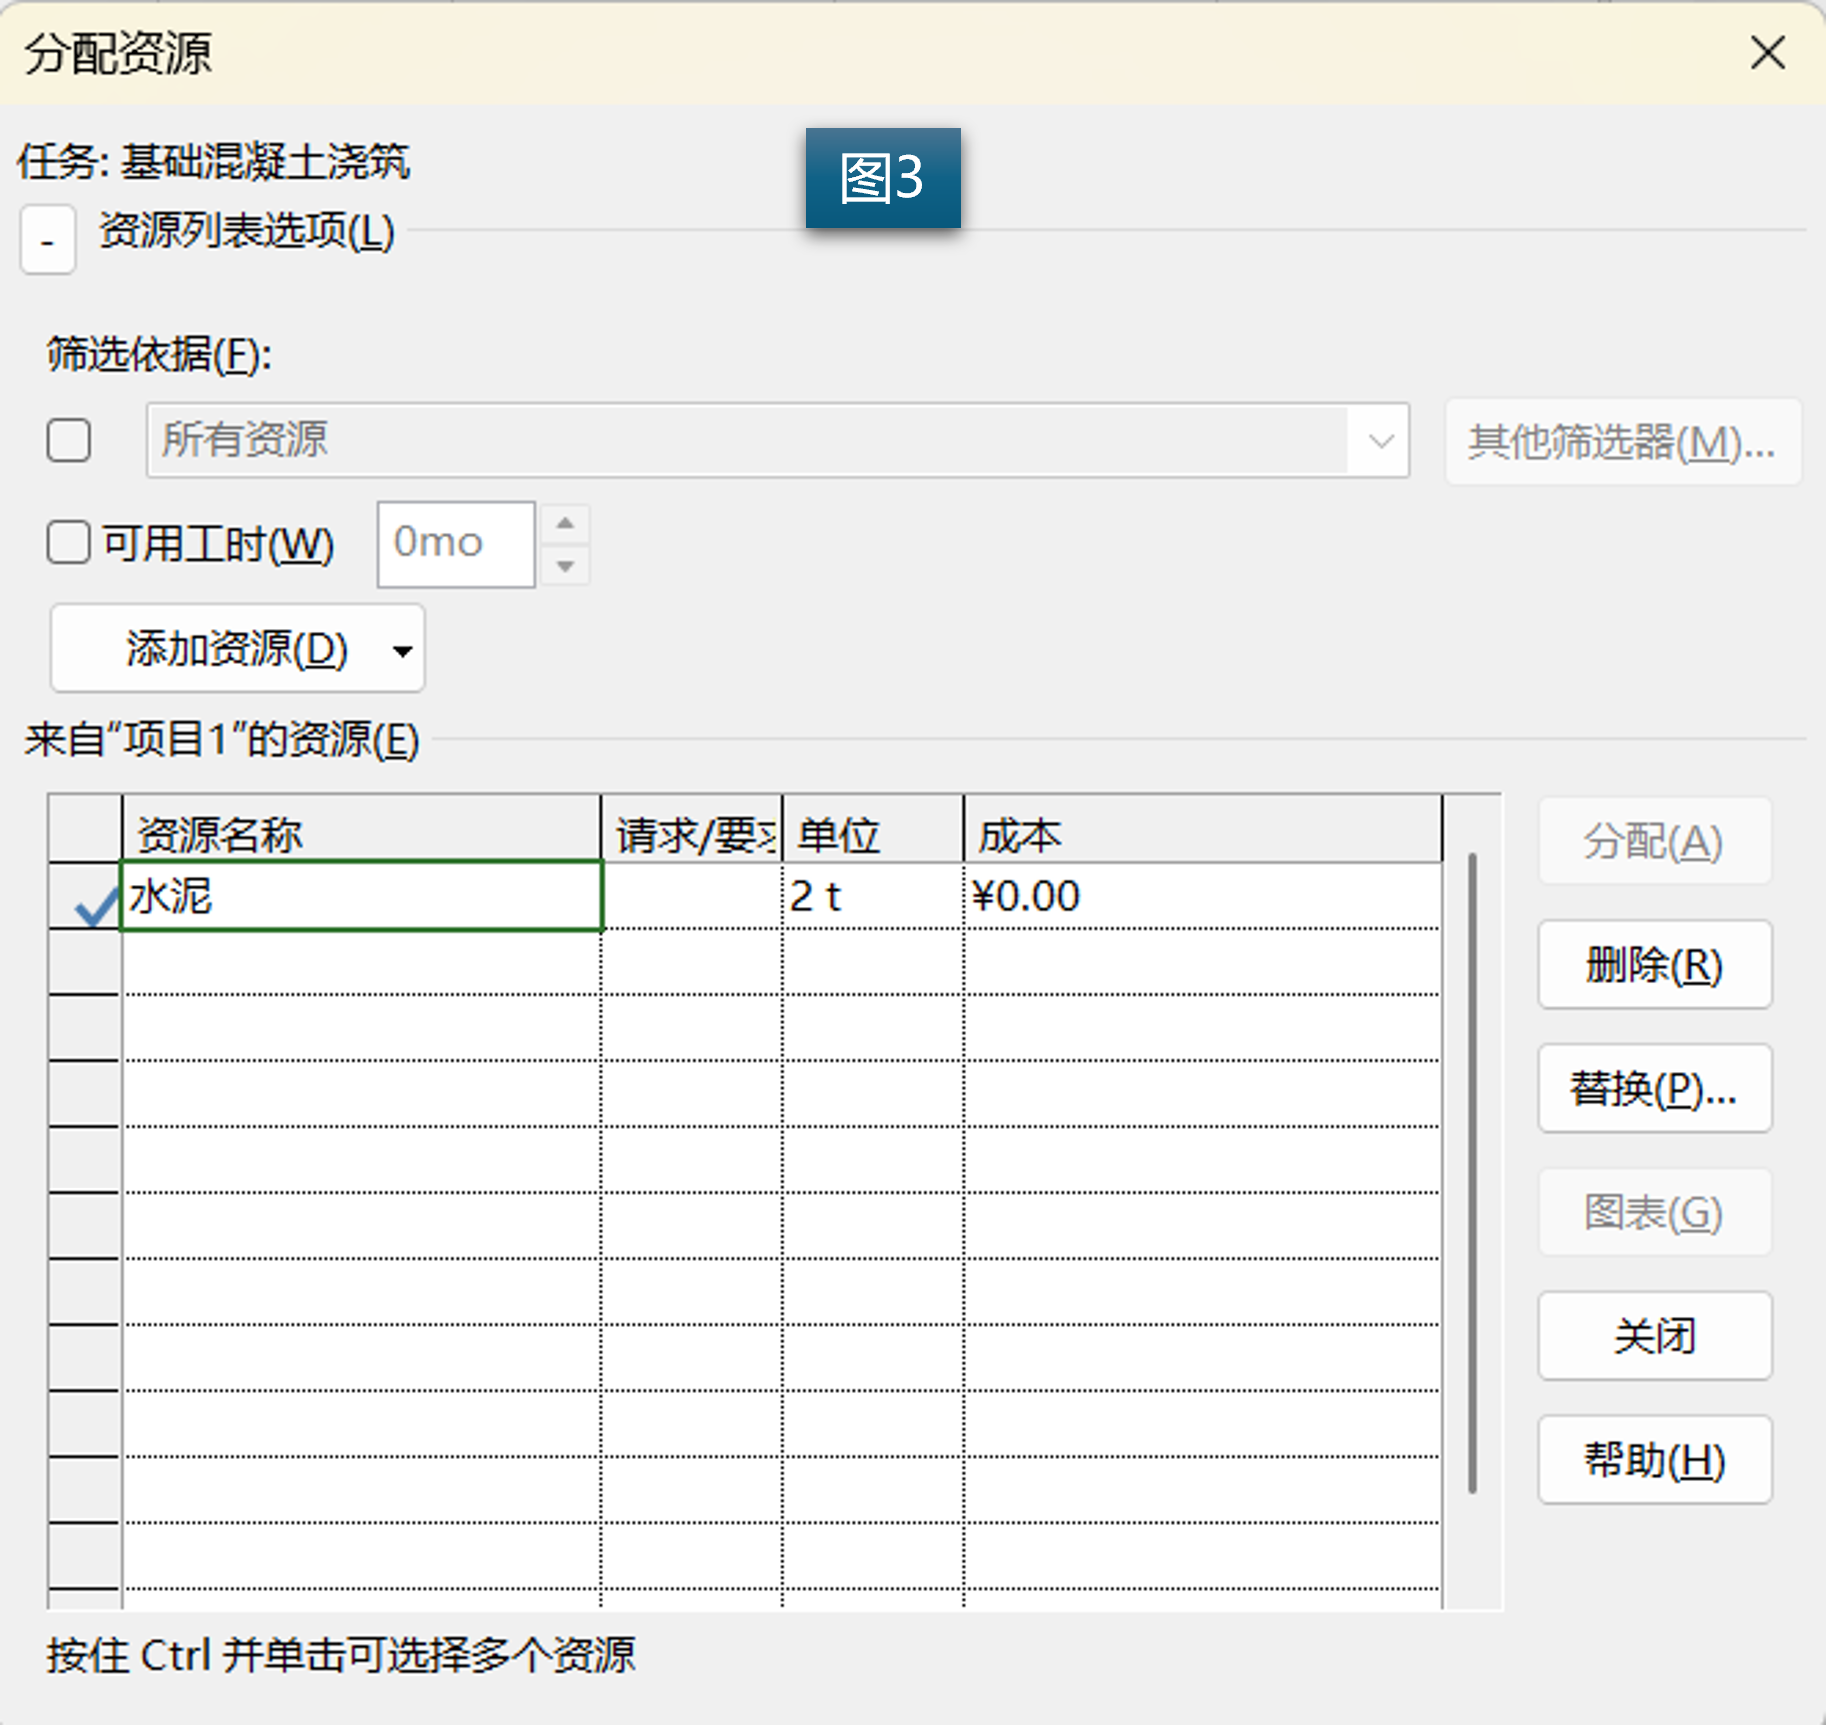Click the 请求/要求 column header
This screenshot has height=1725, width=1826.
[692, 830]
